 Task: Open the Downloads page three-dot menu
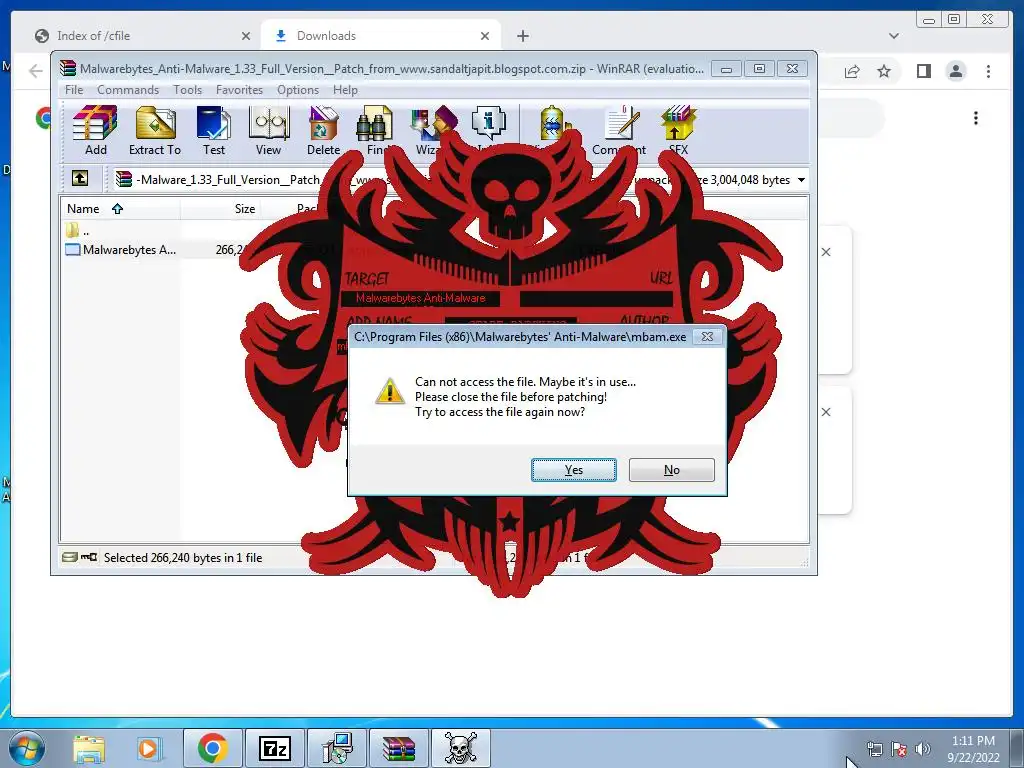(976, 118)
